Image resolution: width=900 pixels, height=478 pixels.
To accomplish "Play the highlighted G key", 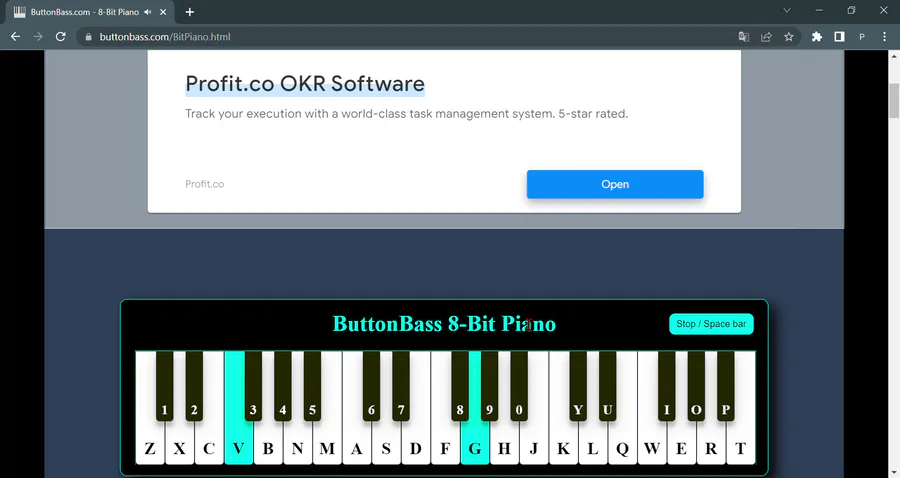I will coord(475,449).
